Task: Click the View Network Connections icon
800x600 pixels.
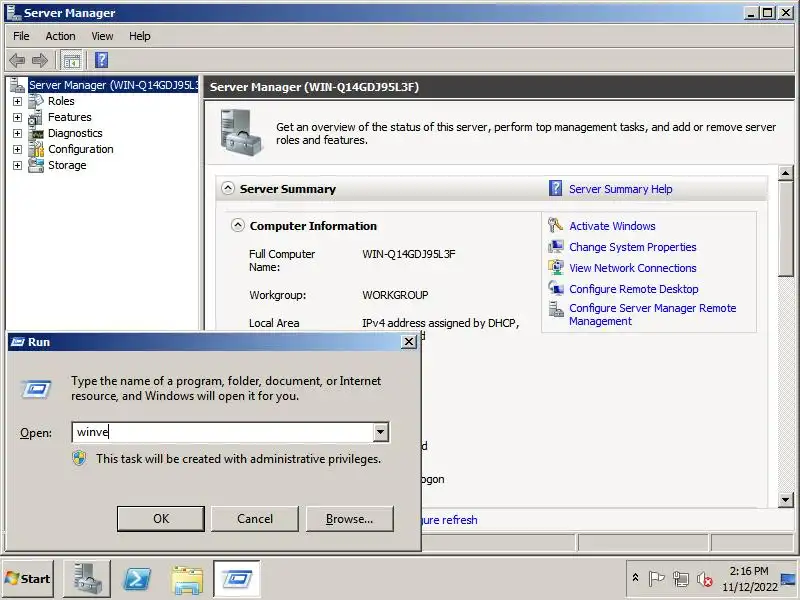Action: pos(555,267)
